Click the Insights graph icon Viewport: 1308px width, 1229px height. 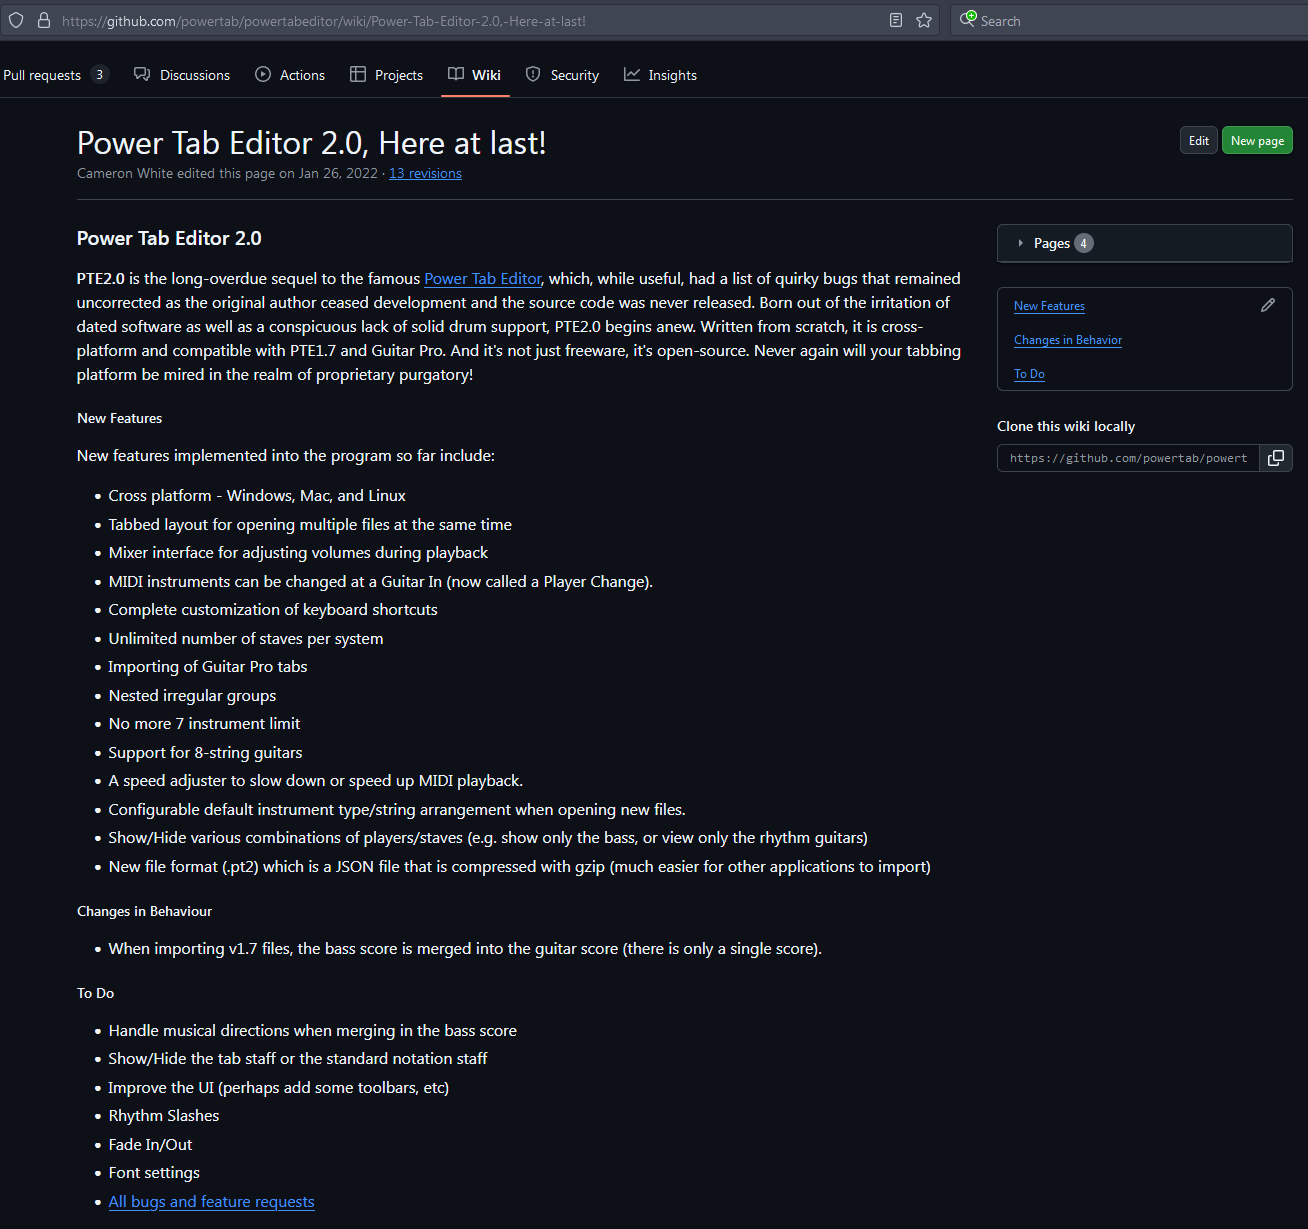[x=632, y=74]
